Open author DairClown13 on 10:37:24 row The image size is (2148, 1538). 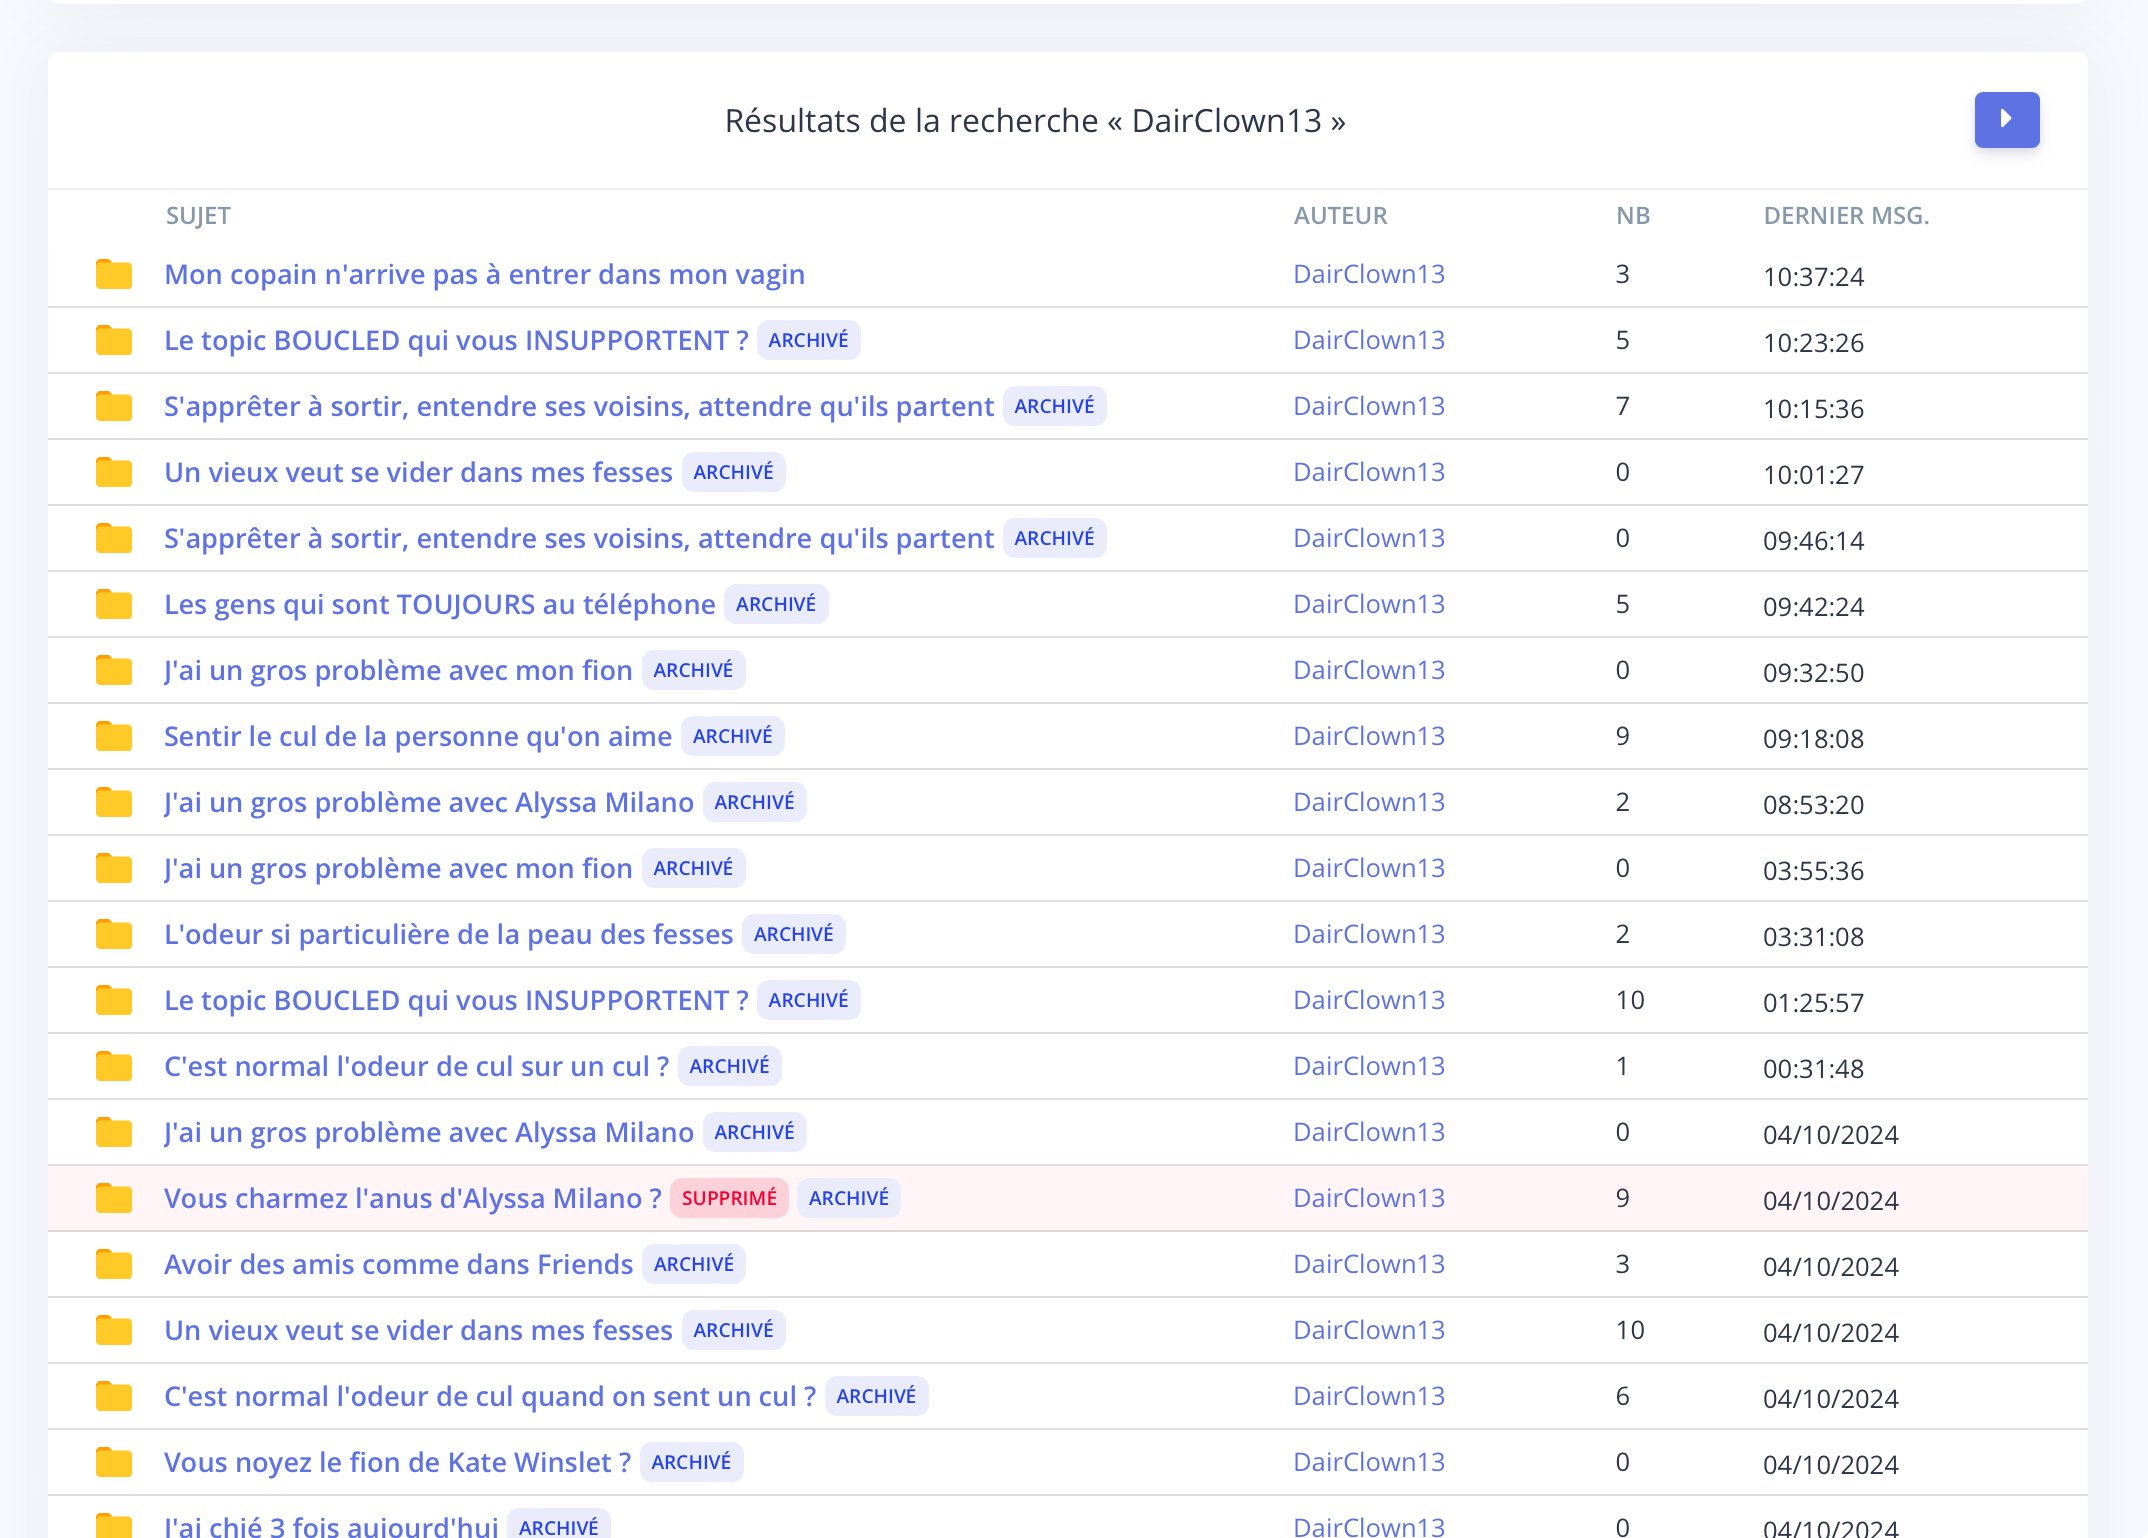point(1369,274)
